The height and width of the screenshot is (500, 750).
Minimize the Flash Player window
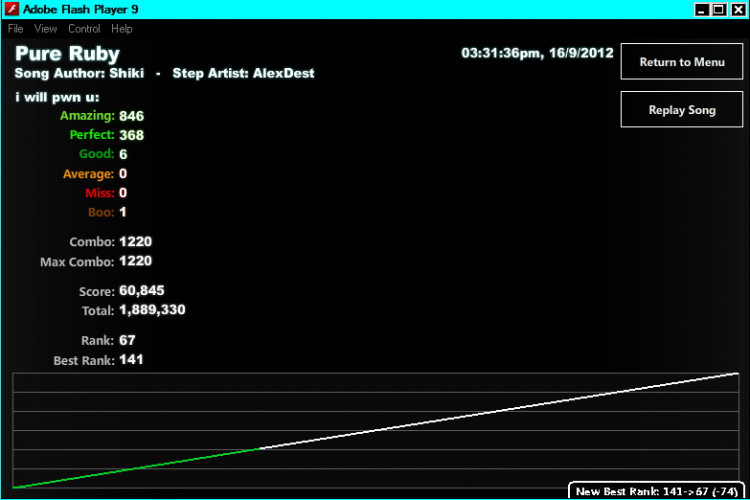tap(701, 10)
